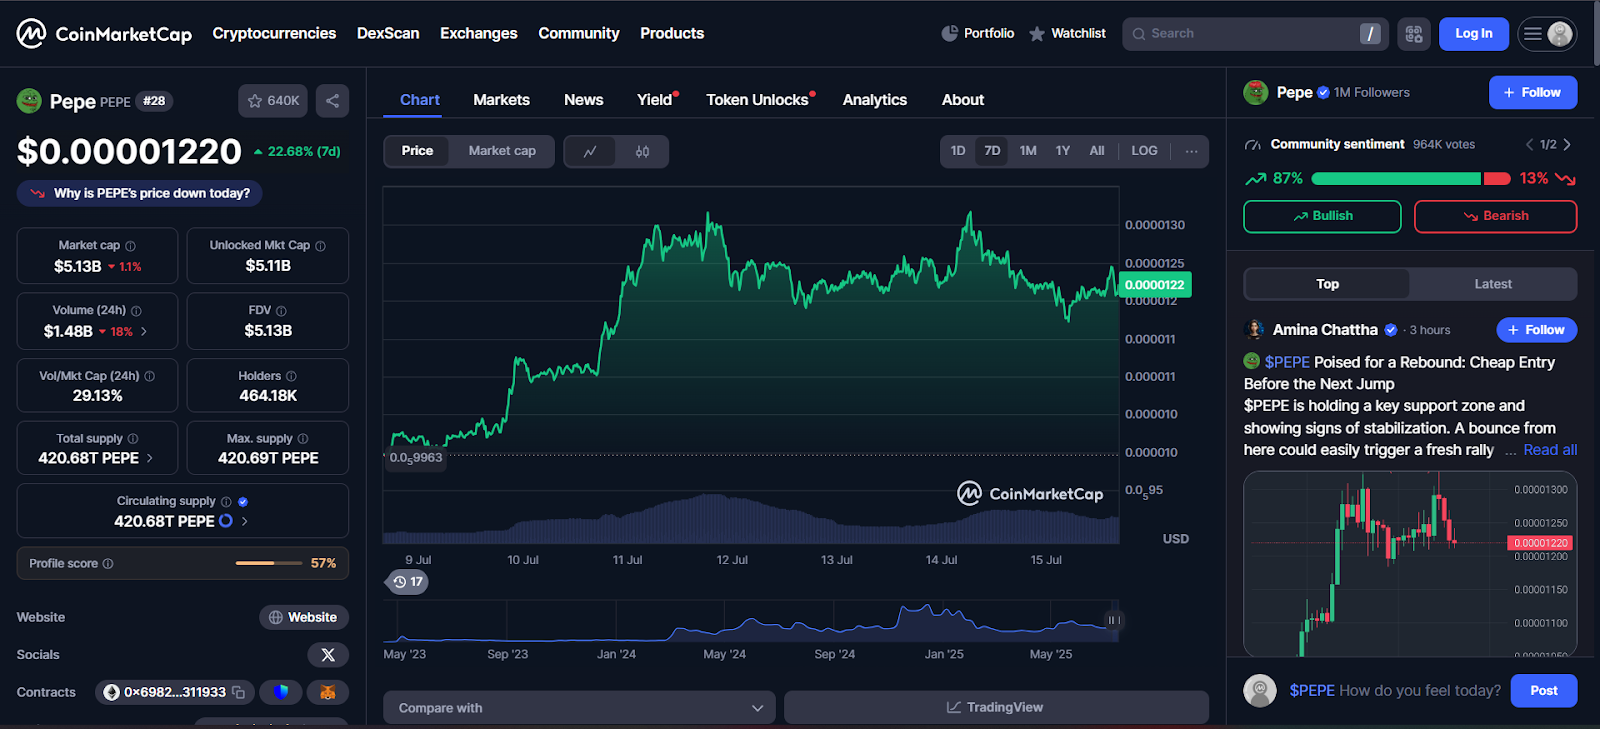Open the chart more options ellipsis
This screenshot has width=1600, height=729.
[1191, 151]
